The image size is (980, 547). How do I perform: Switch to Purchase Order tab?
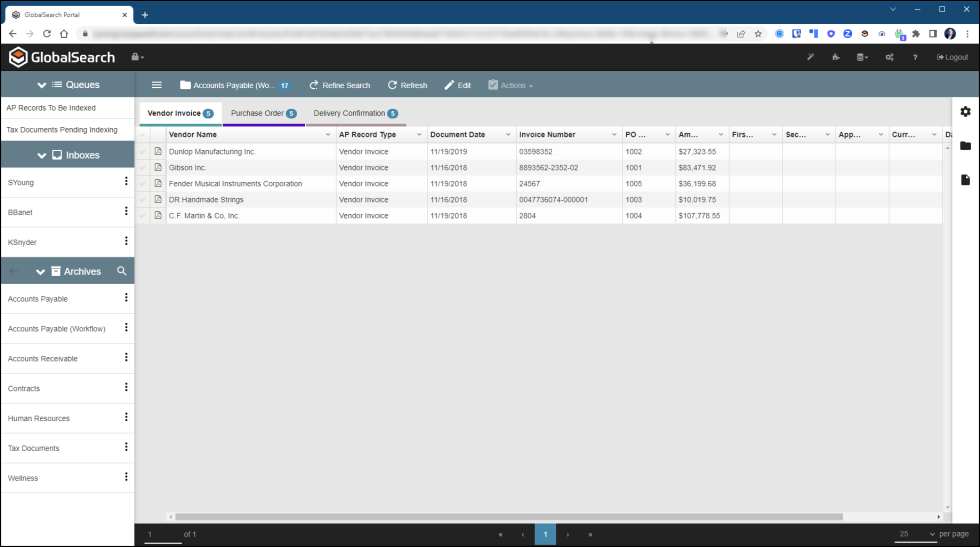click(x=263, y=113)
